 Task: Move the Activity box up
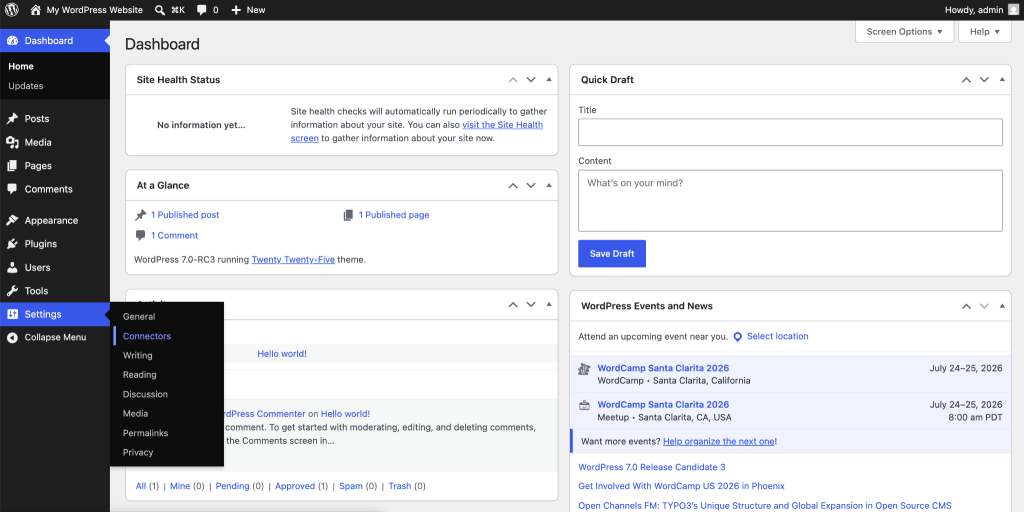click(x=513, y=304)
